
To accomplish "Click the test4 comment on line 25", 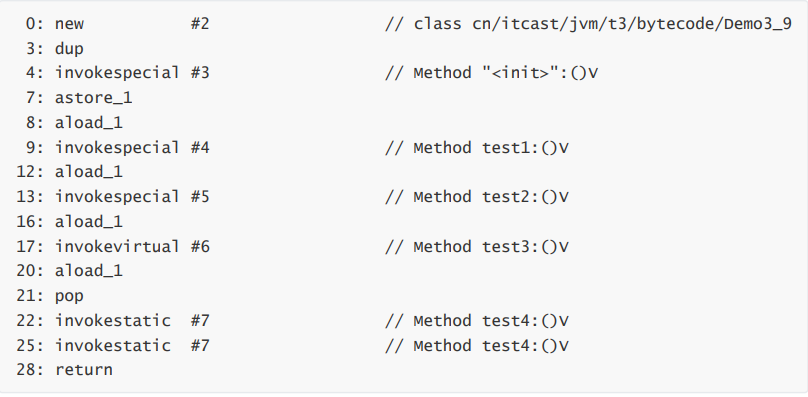I will (x=477, y=345).
